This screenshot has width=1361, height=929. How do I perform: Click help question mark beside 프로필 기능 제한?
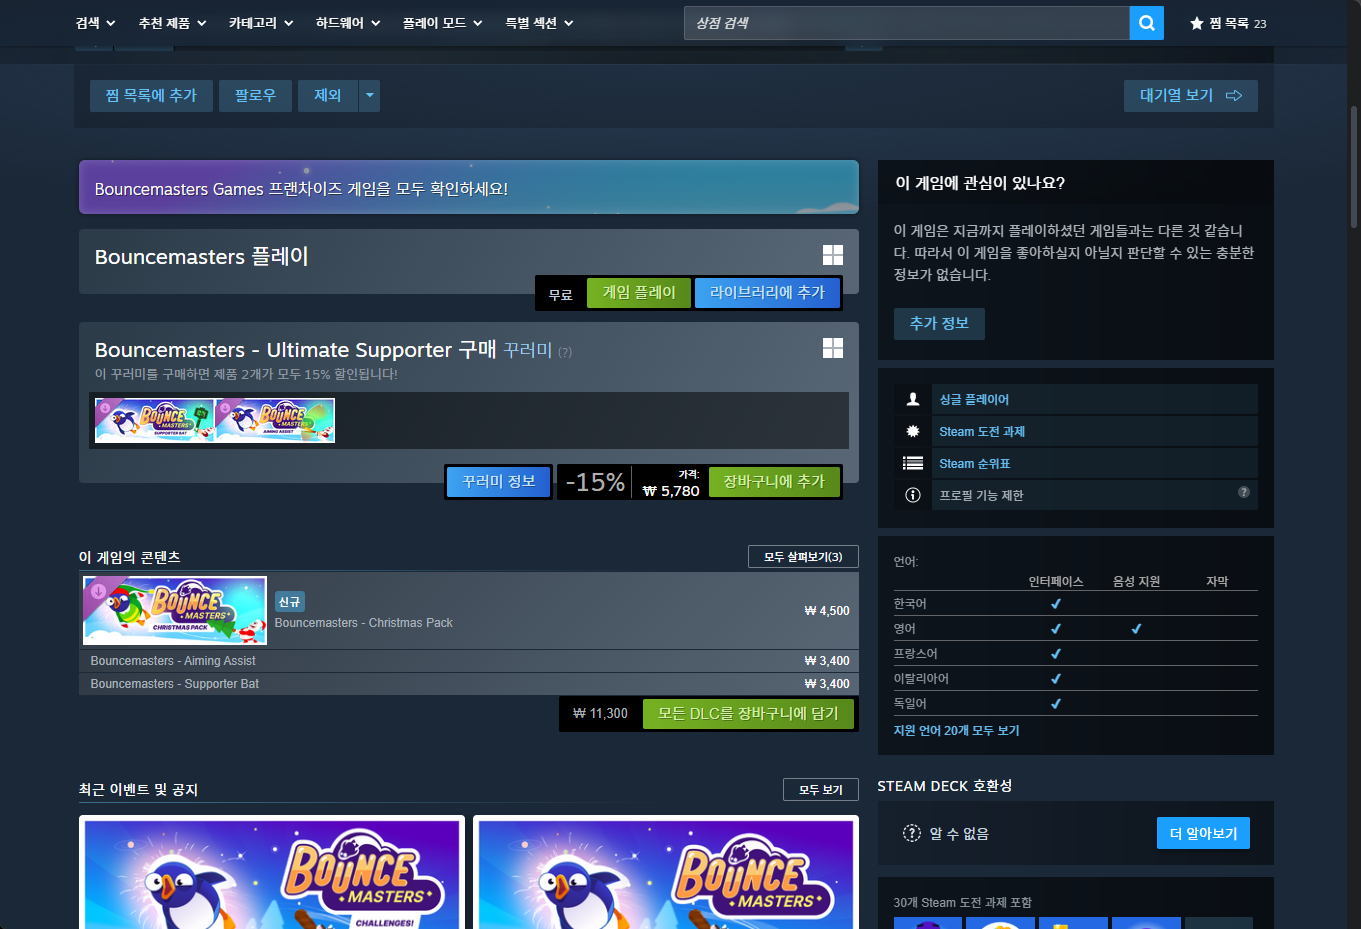pos(1244,492)
